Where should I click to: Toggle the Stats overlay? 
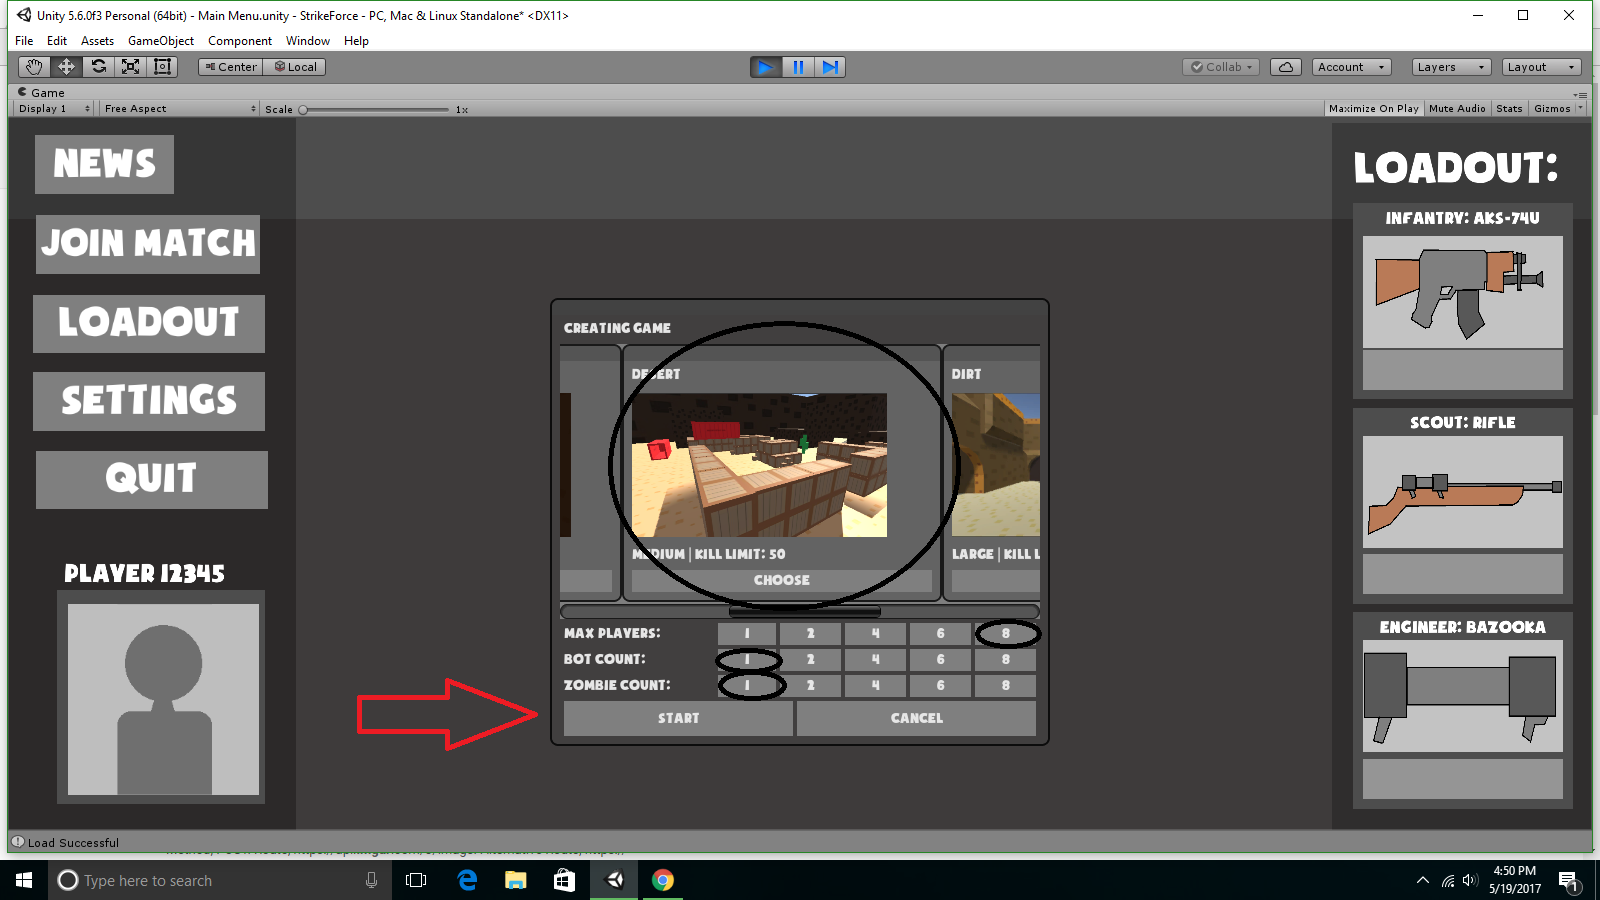1509,108
